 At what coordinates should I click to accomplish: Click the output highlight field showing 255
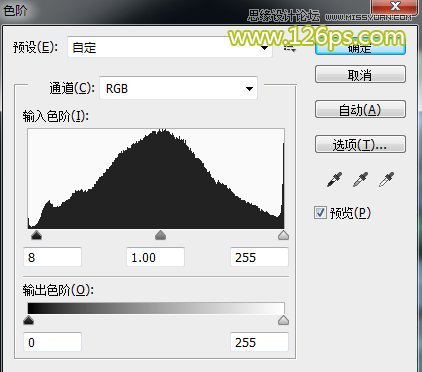(x=259, y=342)
